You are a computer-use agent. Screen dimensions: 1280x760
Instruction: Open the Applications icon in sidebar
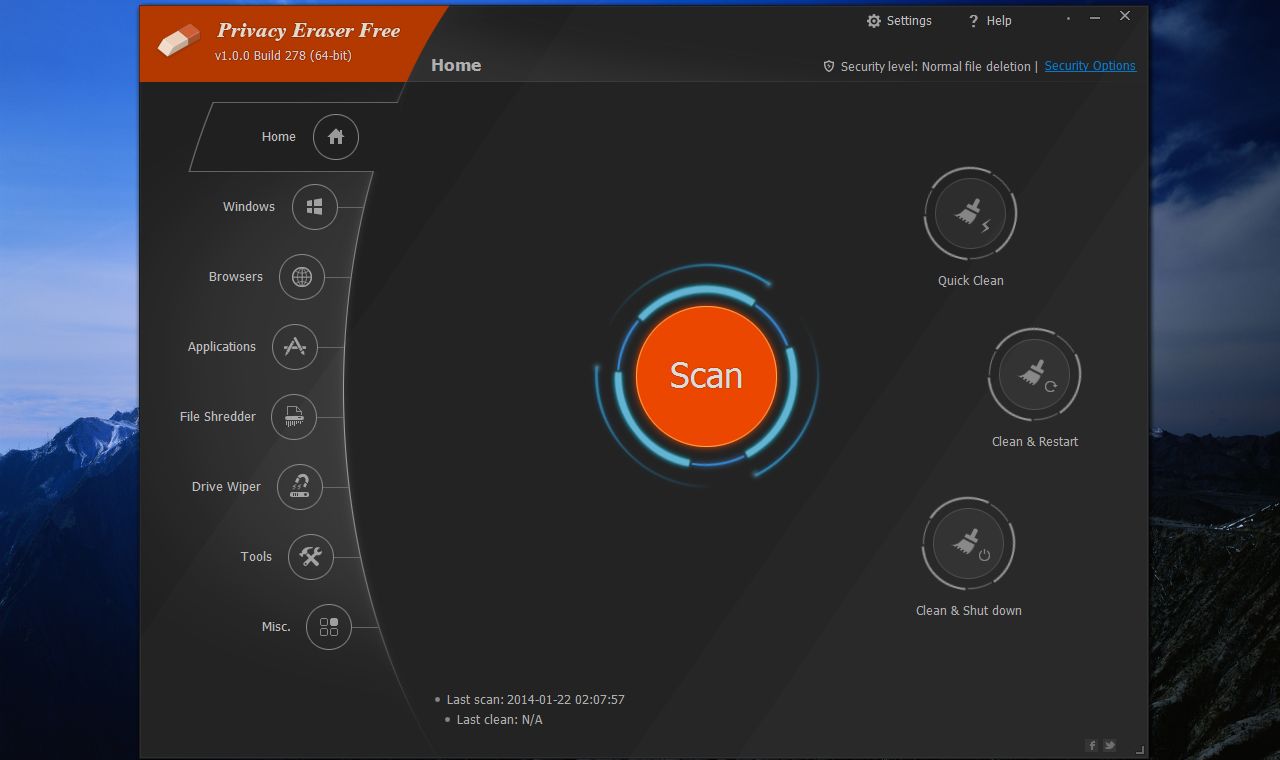coord(295,347)
